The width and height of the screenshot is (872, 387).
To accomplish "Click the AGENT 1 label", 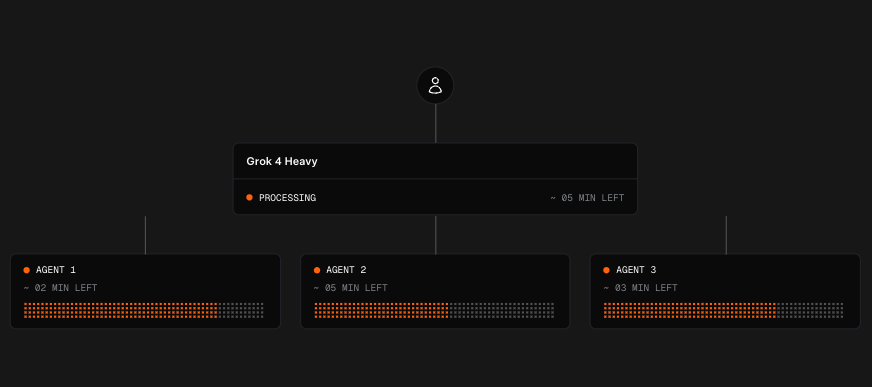I will pyautogui.click(x=56, y=270).
